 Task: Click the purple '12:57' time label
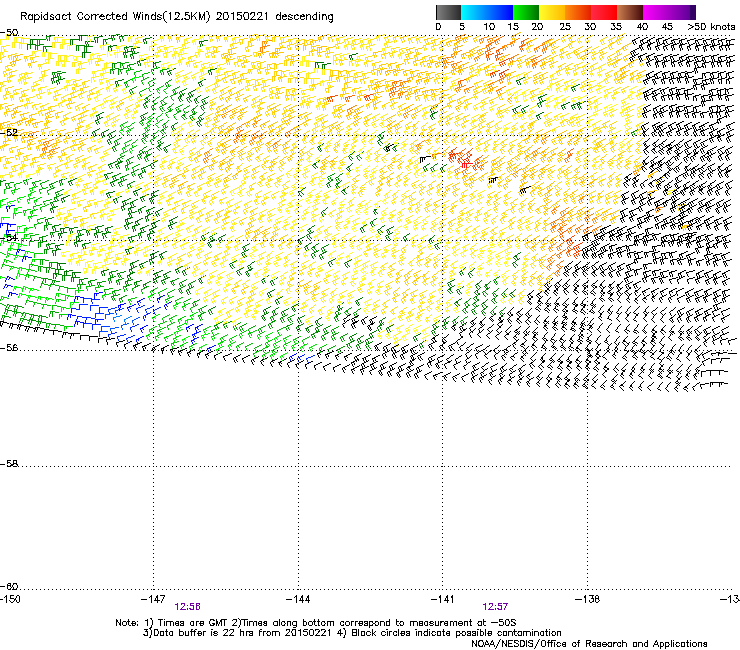click(x=495, y=607)
